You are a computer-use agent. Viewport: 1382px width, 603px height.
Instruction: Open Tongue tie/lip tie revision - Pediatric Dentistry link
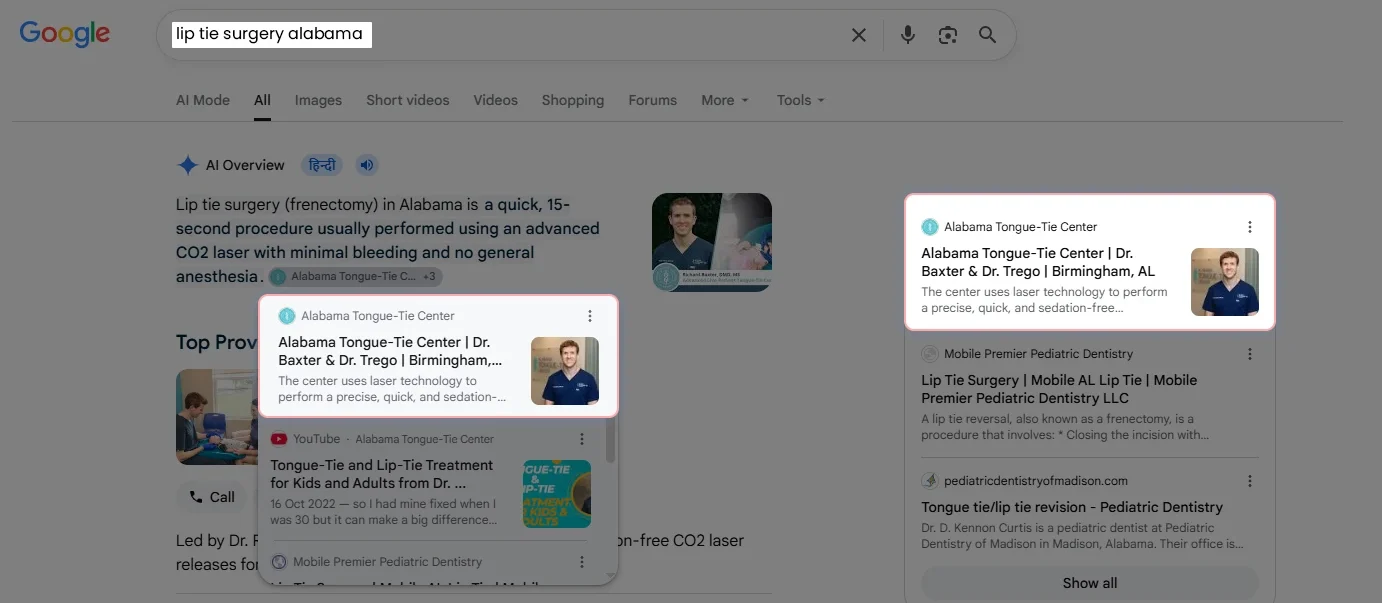pyautogui.click(x=1072, y=507)
